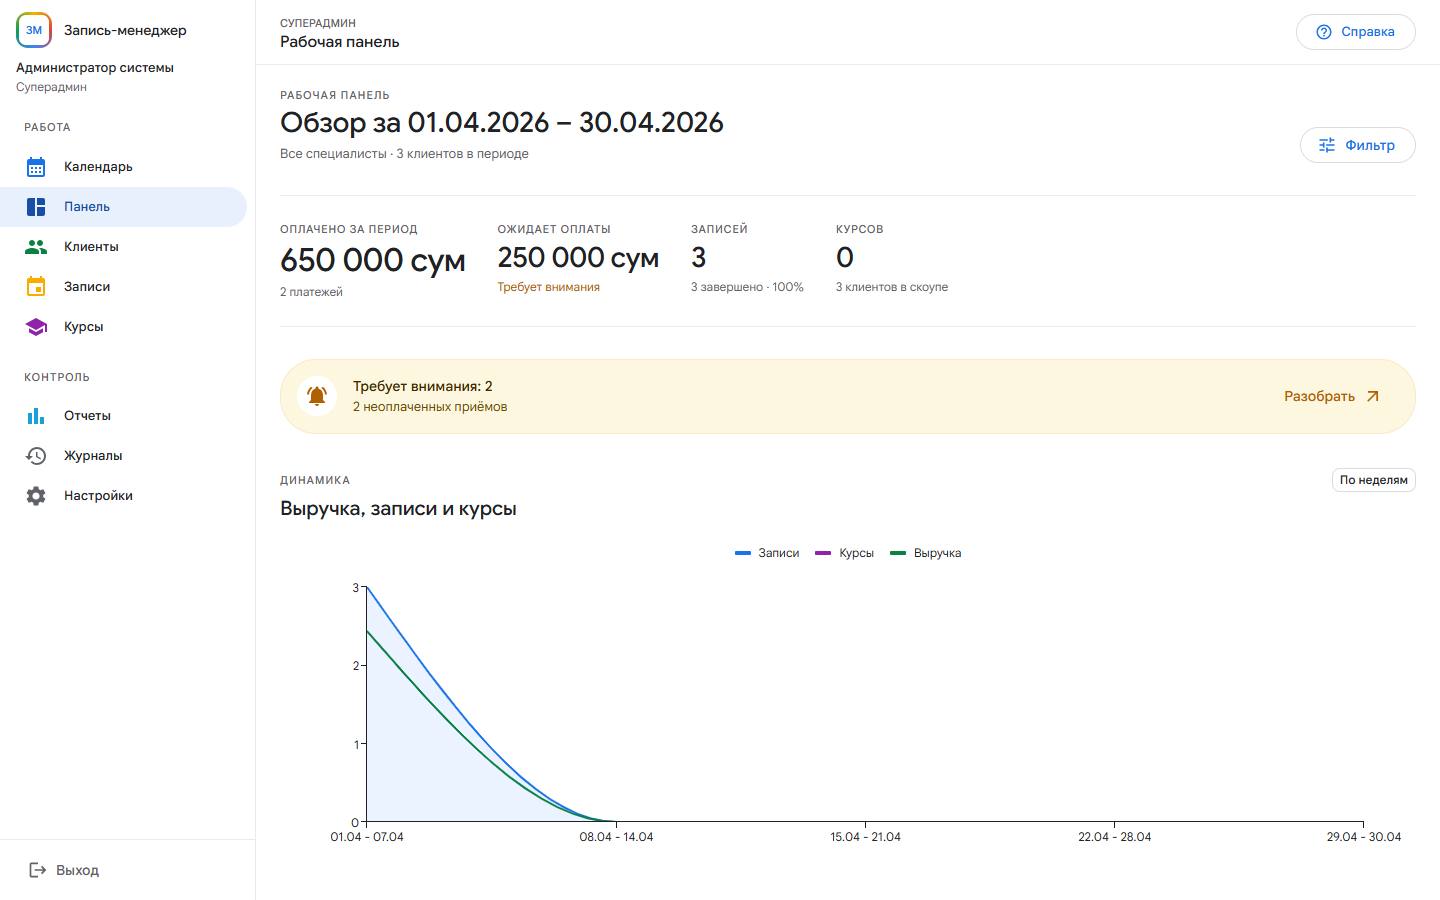Click the Выход logout icon

click(38, 870)
